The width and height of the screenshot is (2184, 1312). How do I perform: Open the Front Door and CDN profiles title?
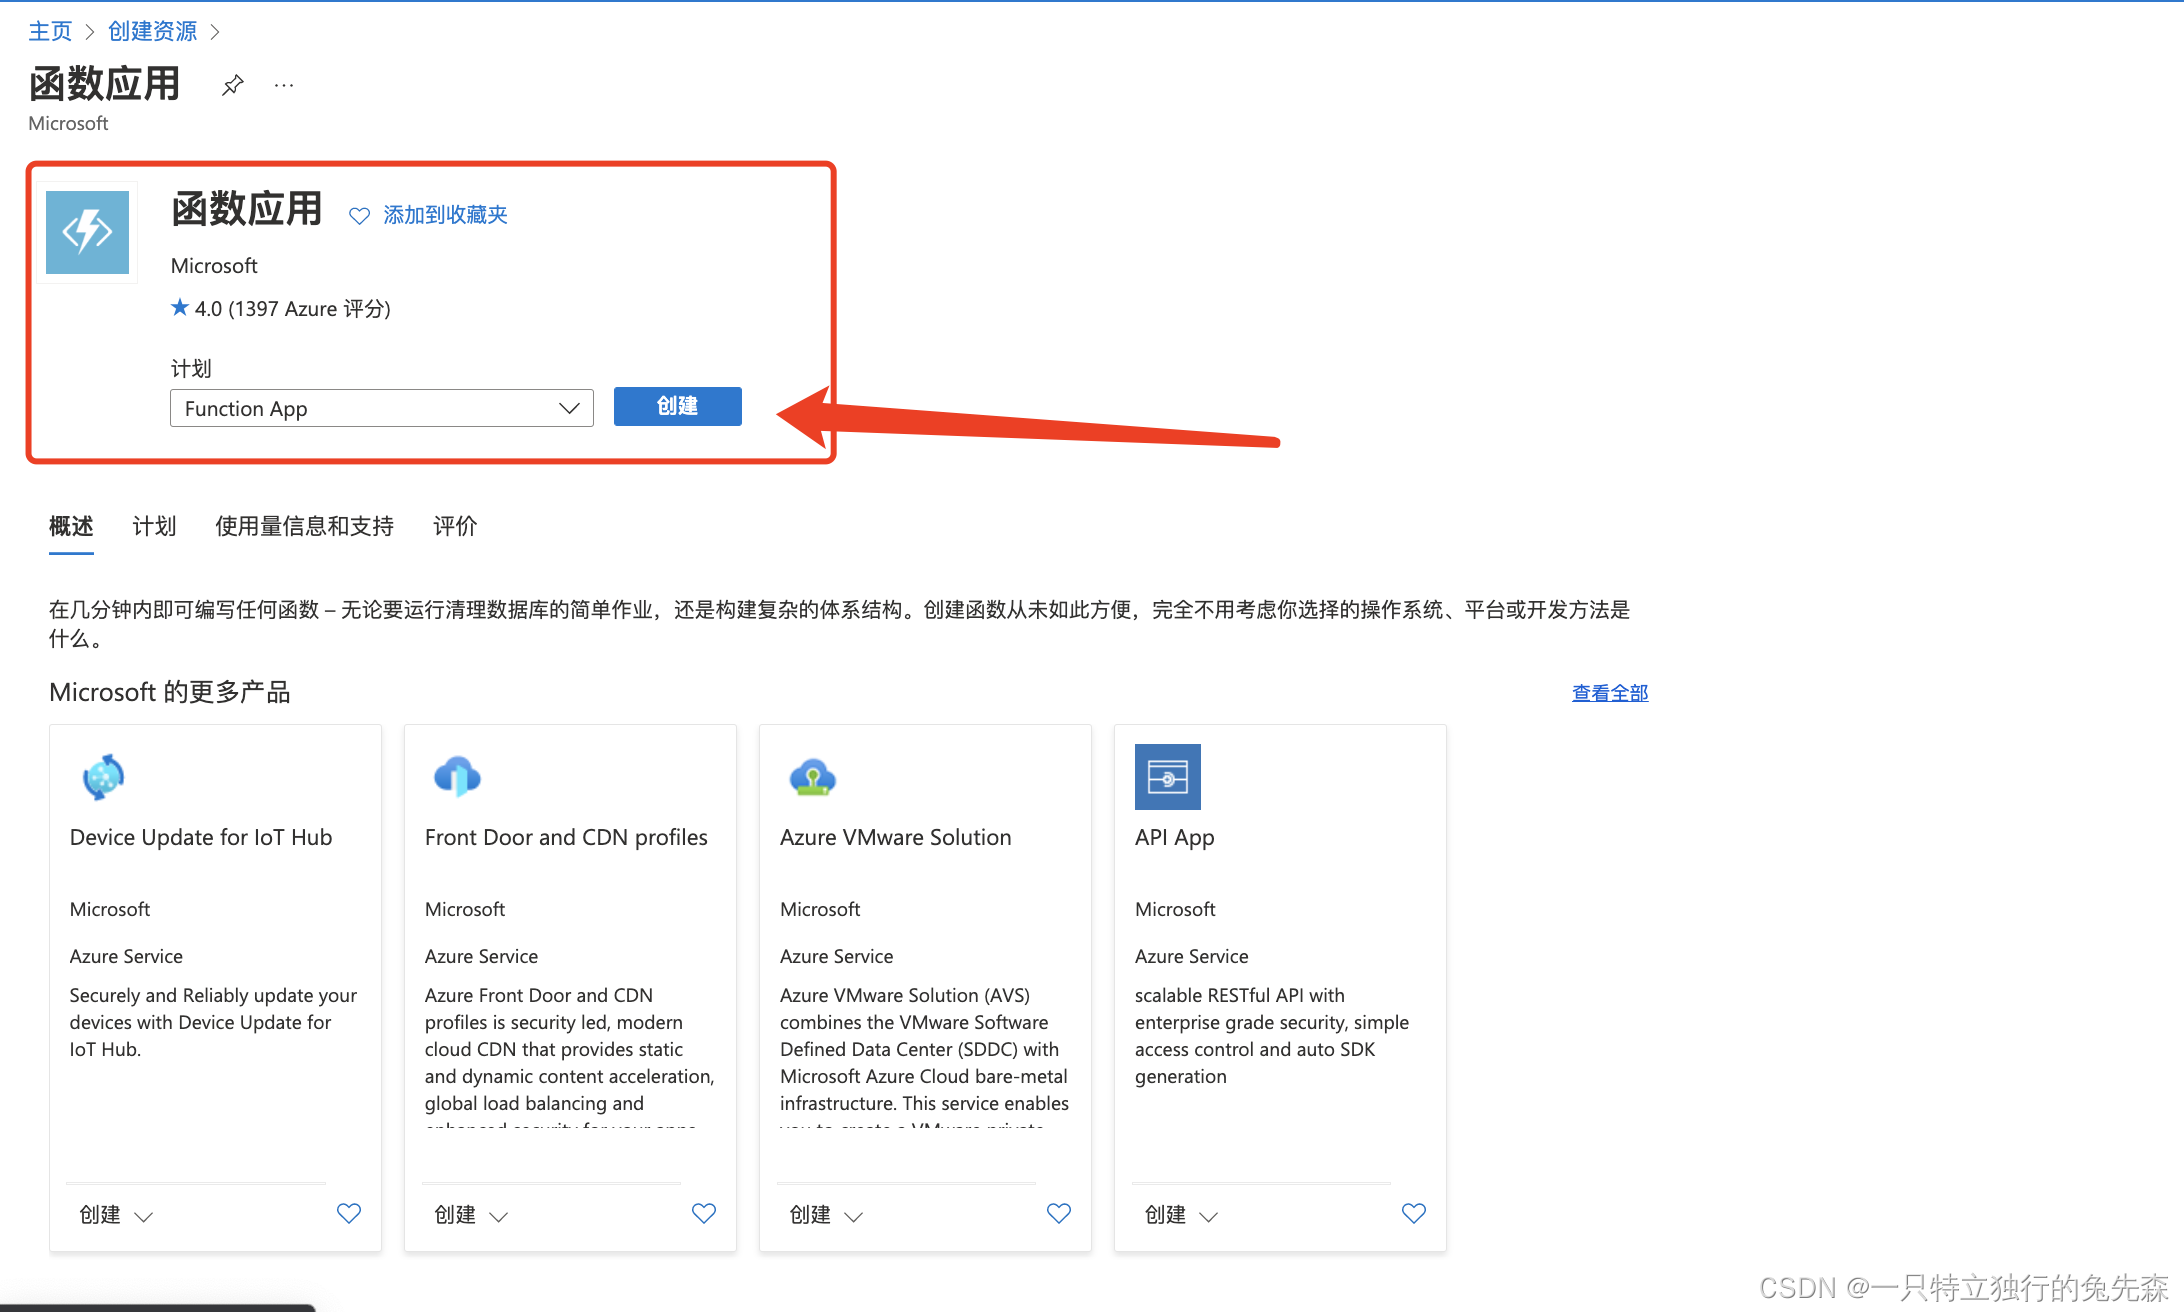click(566, 837)
